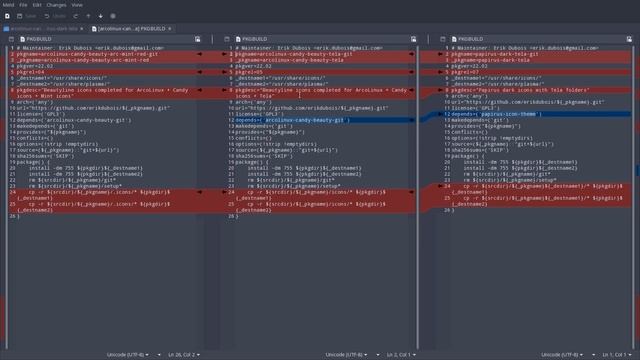Screen dimensions: 640x360
Task: Go to next change with down arrow
Action: [x=100, y=16]
